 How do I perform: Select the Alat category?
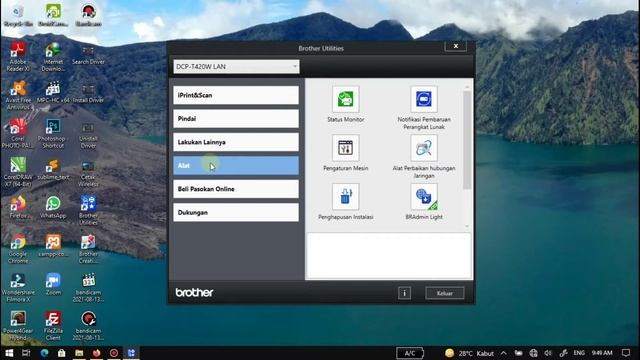(236, 165)
